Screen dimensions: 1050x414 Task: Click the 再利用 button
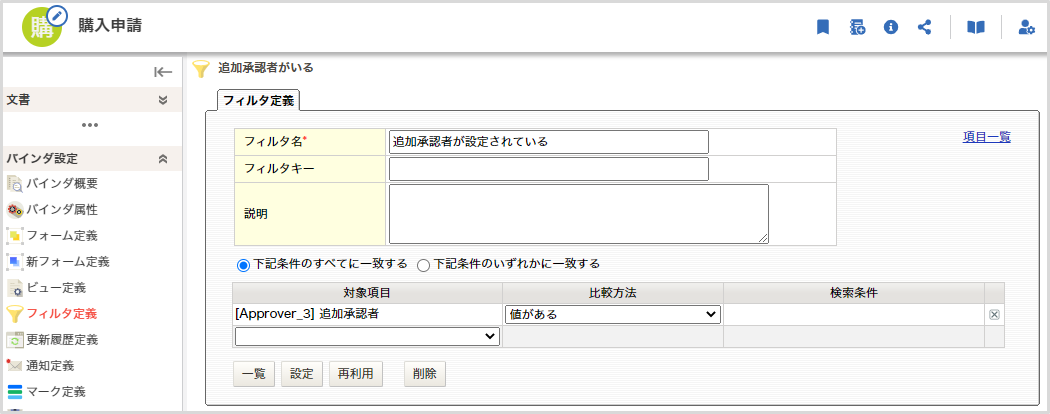click(356, 374)
